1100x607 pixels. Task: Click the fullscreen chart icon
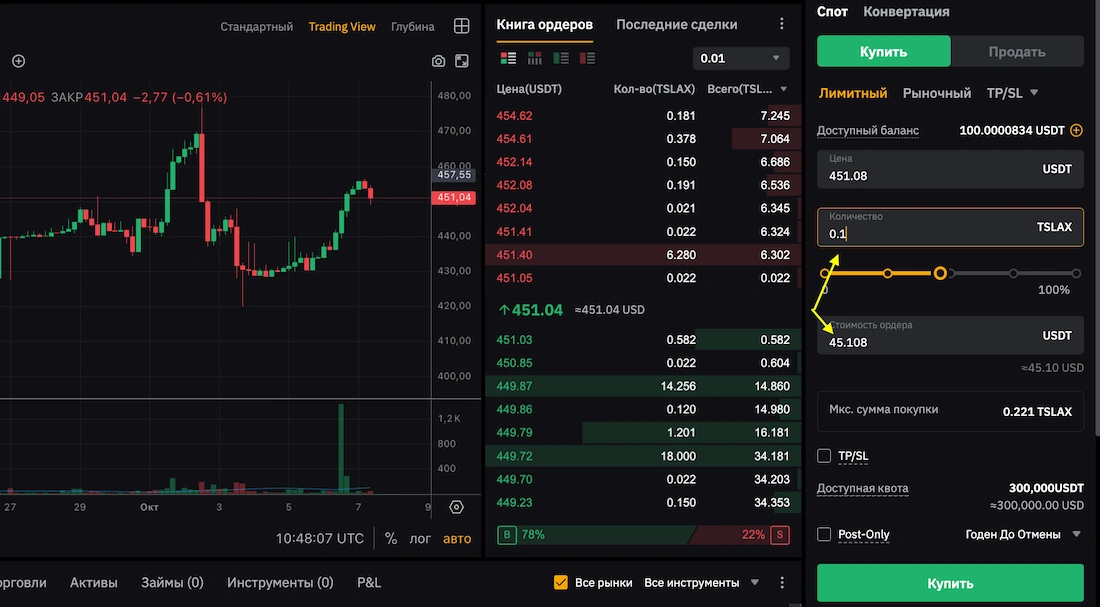(461, 61)
